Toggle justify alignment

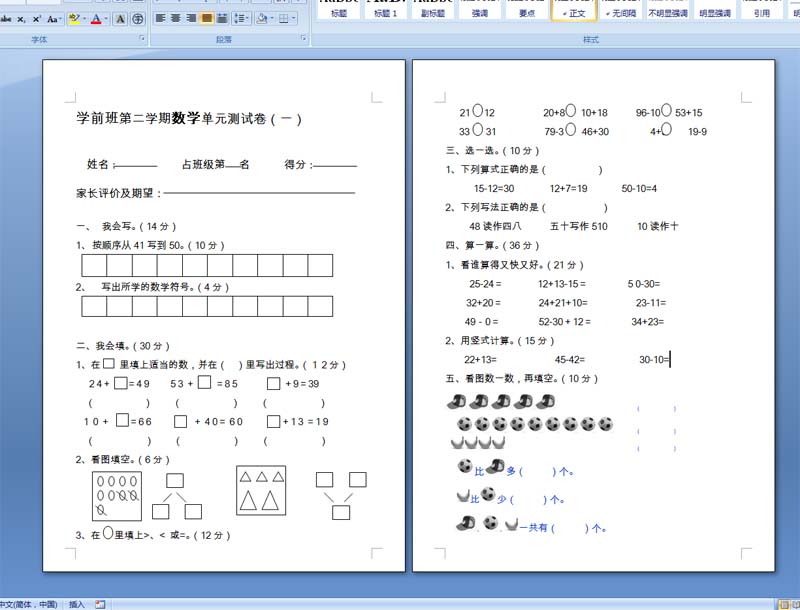click(207, 18)
